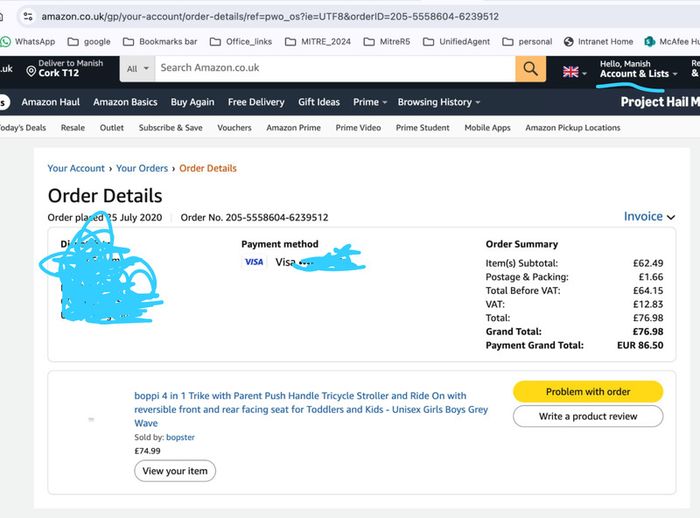Click the orange search magnifier button

click(530, 69)
